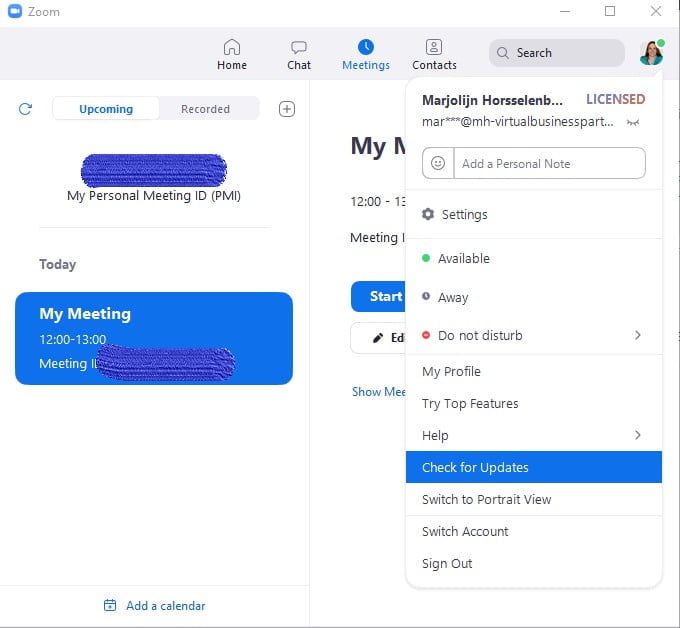Click the Sign Out option
The width and height of the screenshot is (680, 628).
coord(447,563)
